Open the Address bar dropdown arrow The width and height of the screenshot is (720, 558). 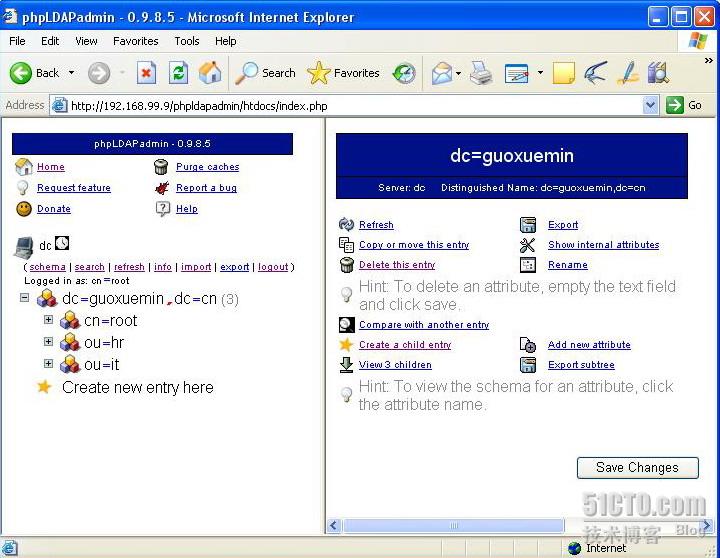[650, 106]
